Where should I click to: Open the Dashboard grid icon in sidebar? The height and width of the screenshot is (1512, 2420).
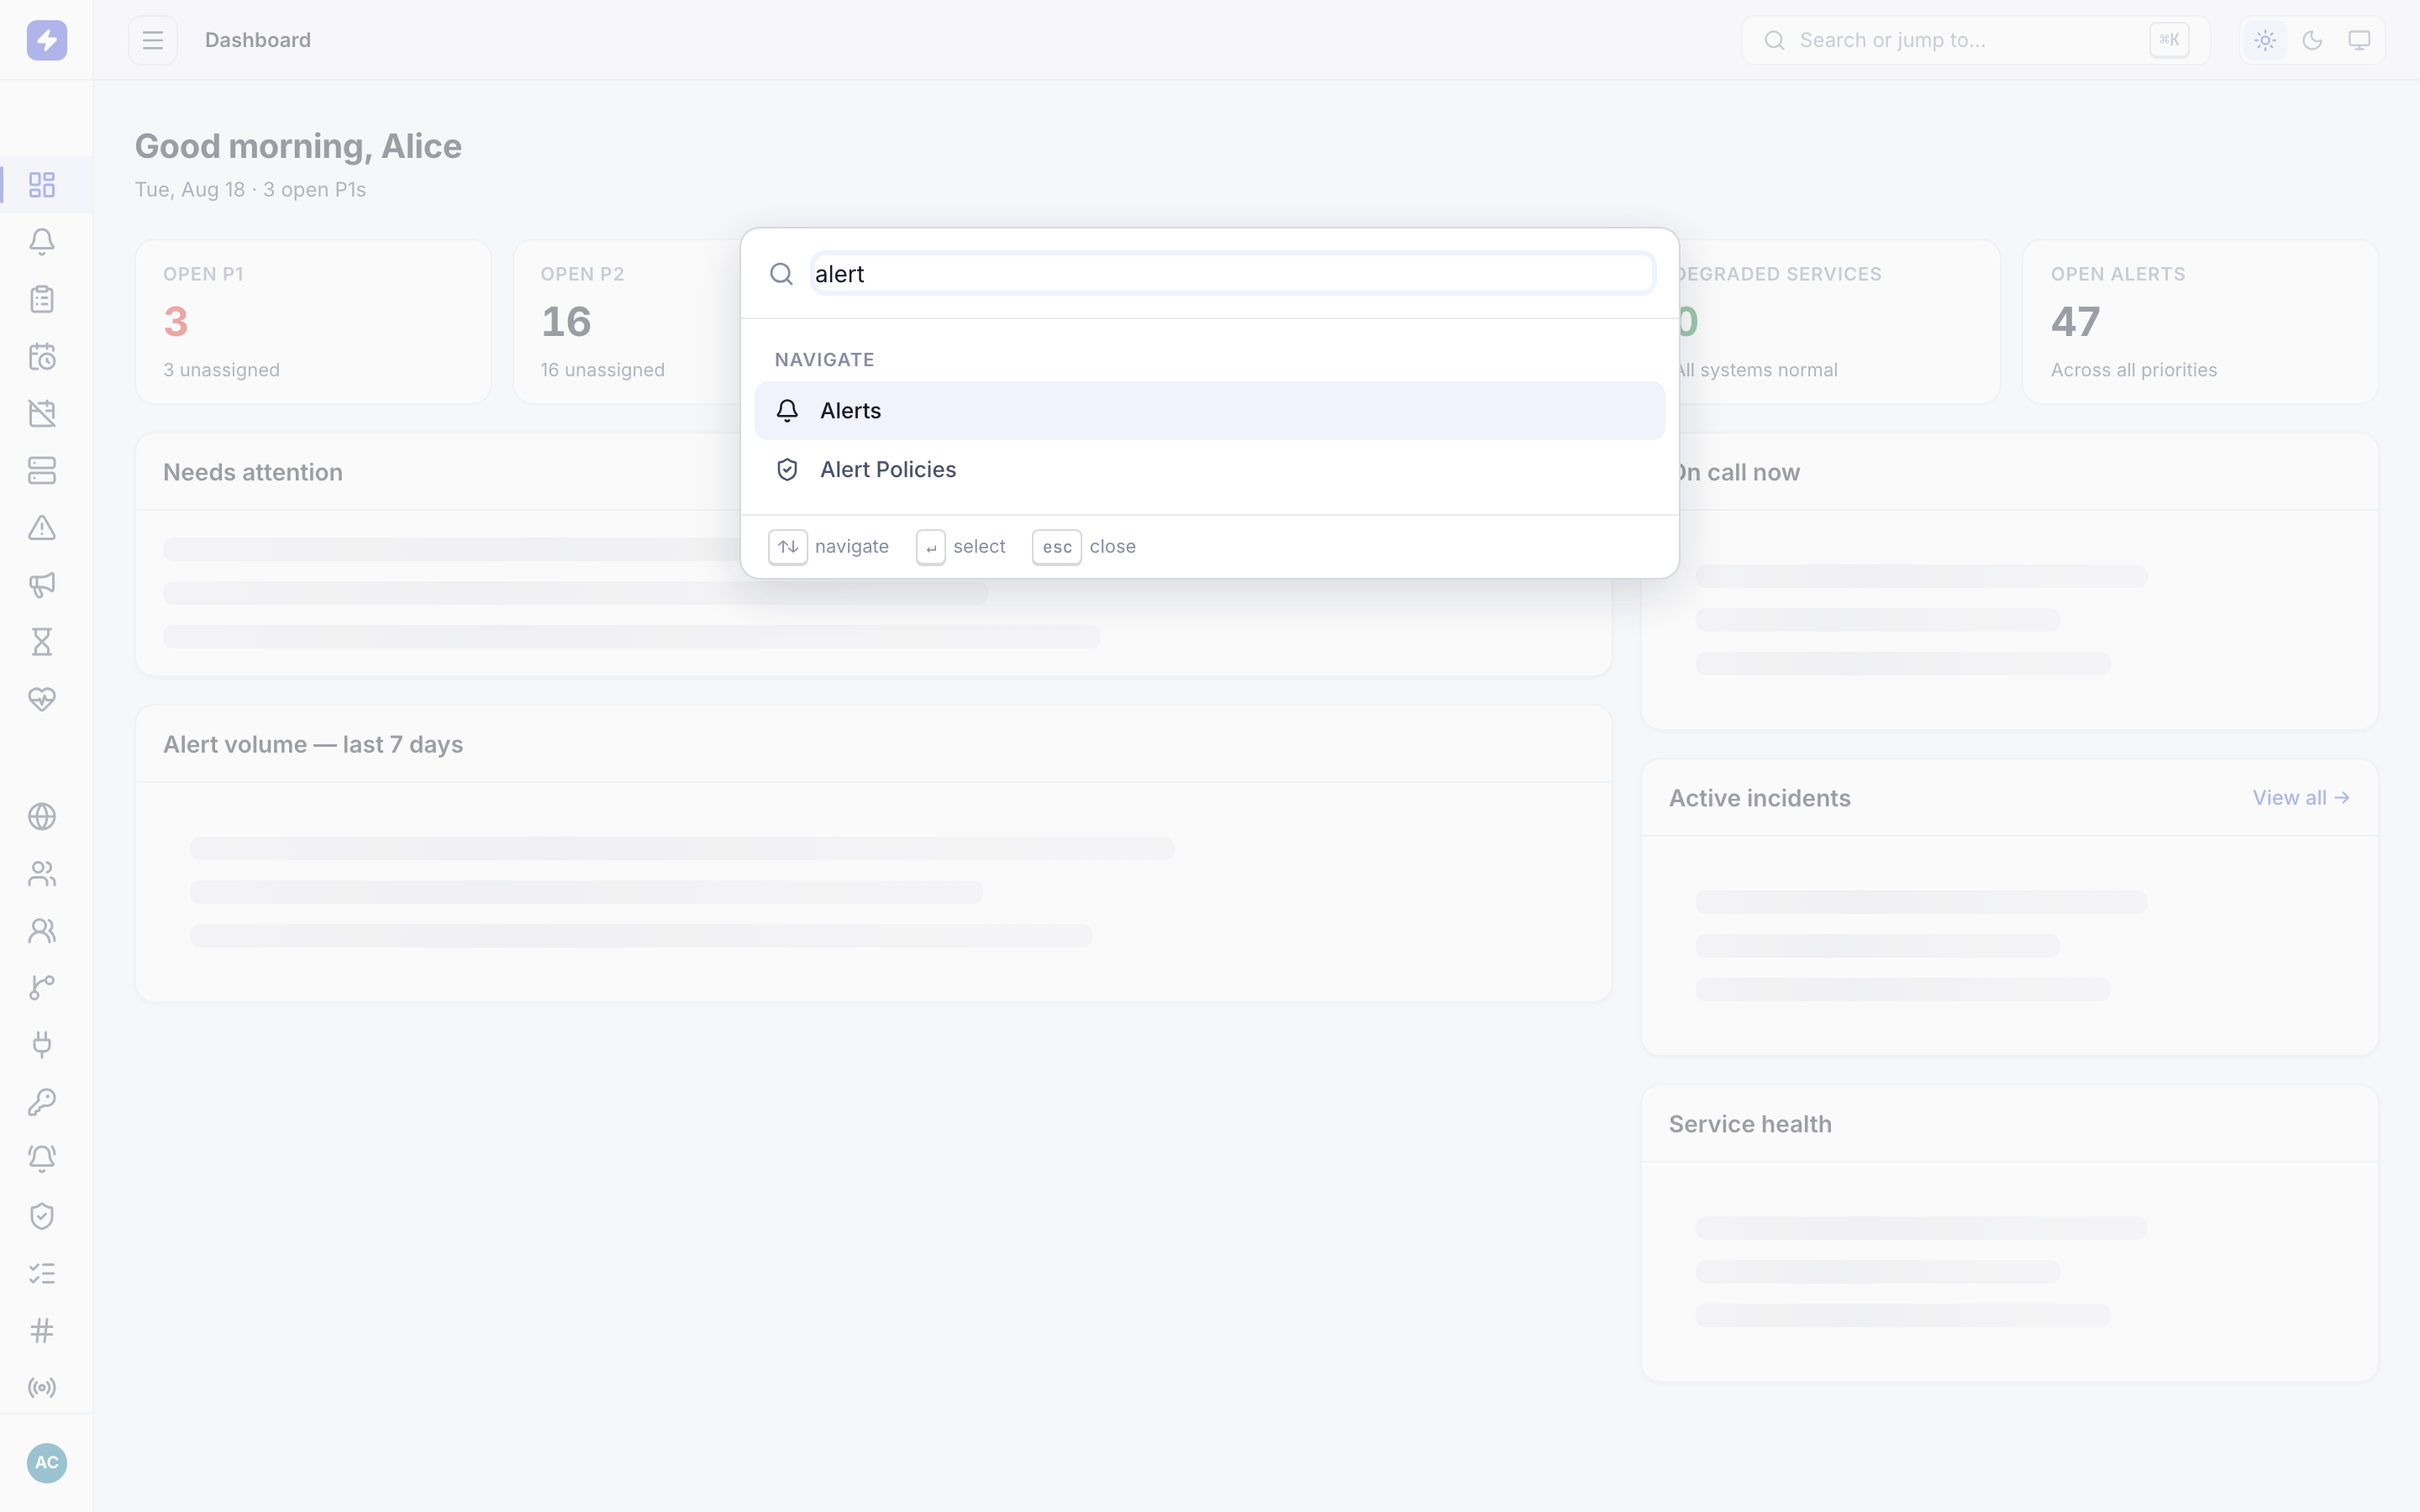[x=42, y=185]
